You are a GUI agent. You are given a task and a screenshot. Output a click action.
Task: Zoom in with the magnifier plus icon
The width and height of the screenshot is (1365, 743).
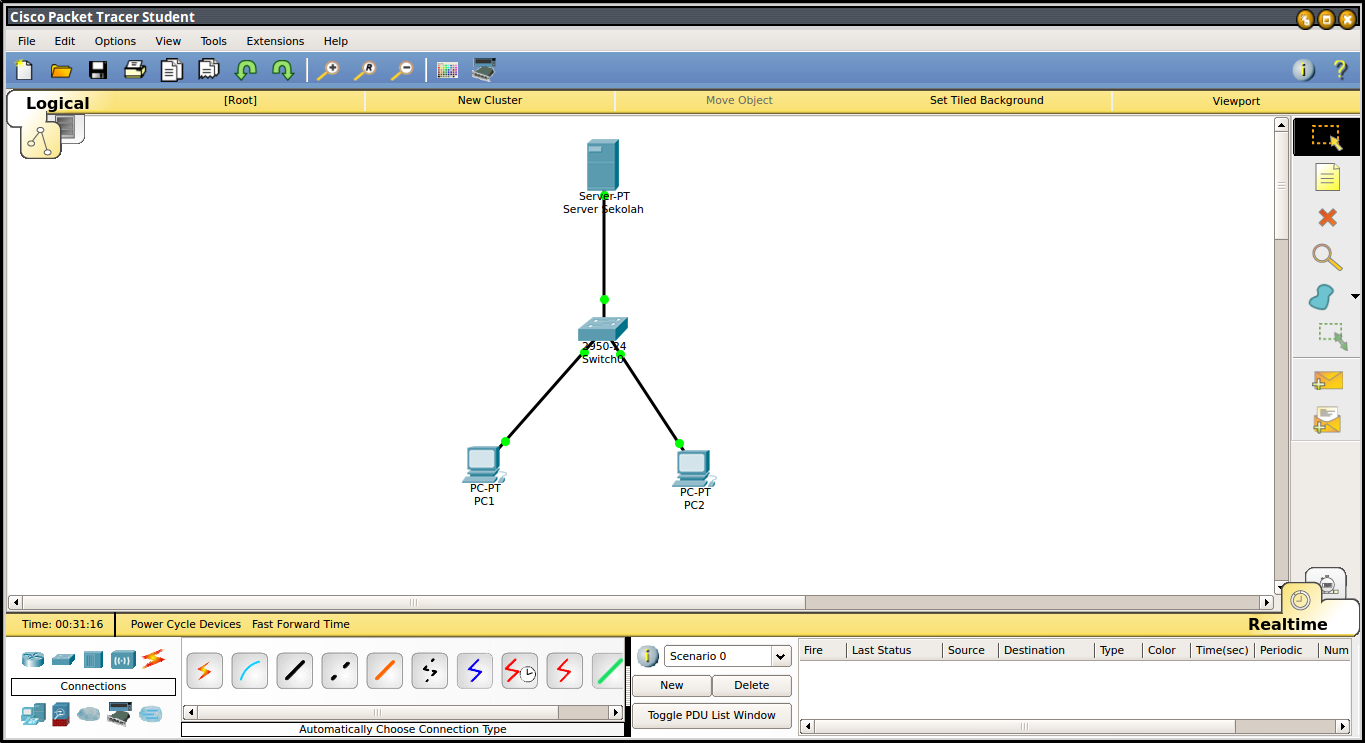(x=327, y=70)
